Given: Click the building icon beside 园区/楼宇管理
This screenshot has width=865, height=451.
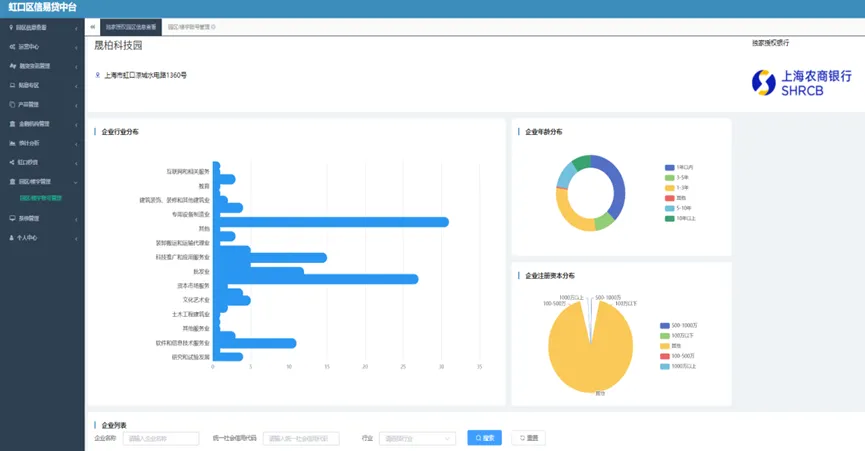Looking at the screenshot, I should tap(12, 181).
